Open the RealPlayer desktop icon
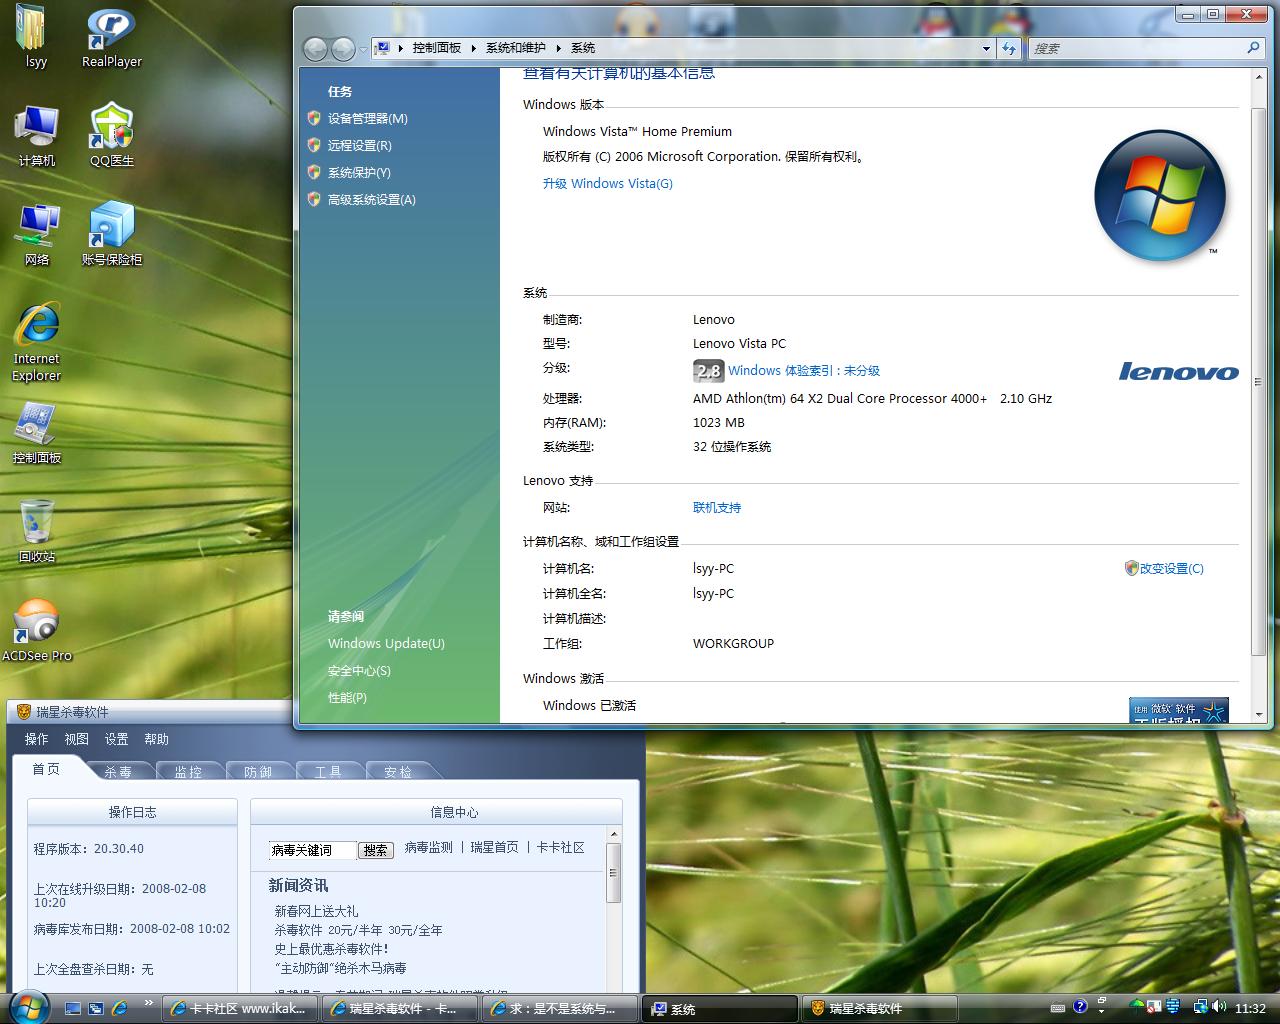 [111, 30]
